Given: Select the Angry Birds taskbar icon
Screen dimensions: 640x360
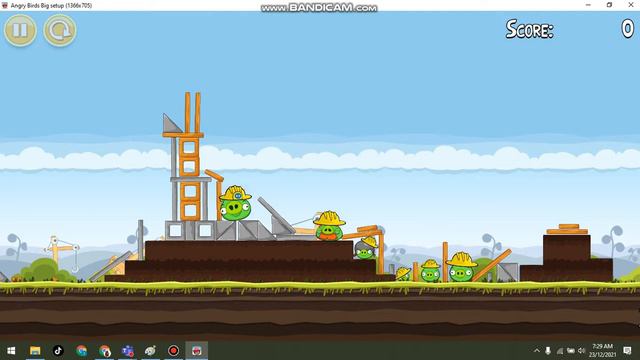Looking at the screenshot, I should tap(196, 351).
